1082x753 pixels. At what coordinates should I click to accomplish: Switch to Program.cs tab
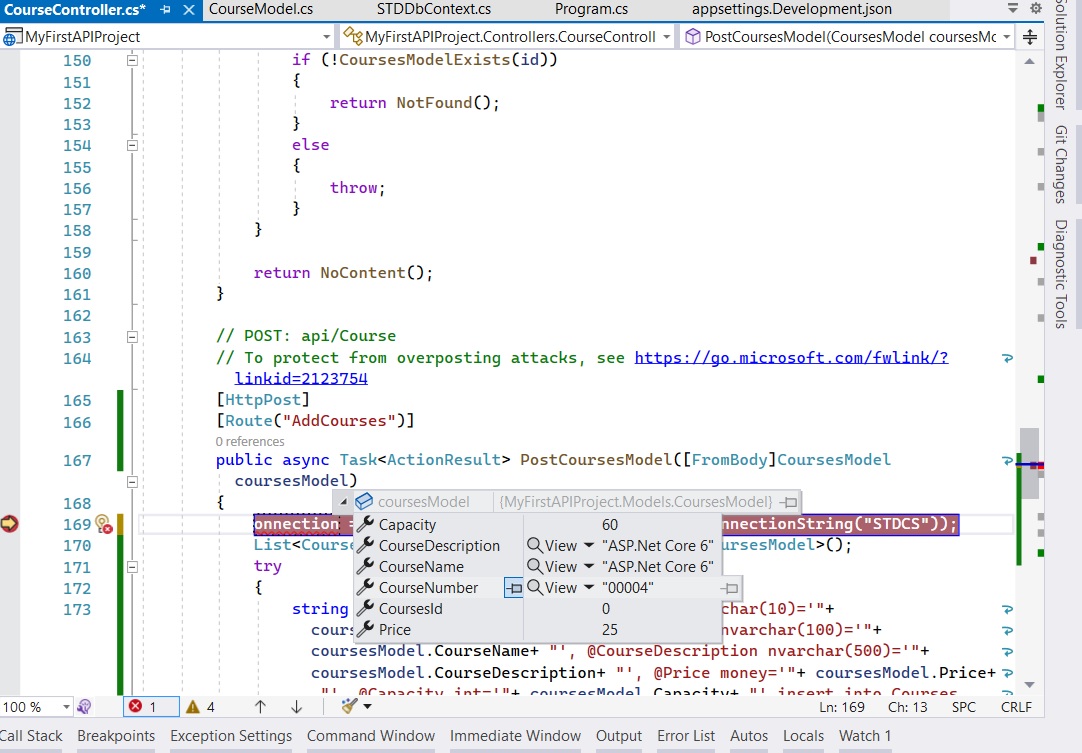[591, 9]
